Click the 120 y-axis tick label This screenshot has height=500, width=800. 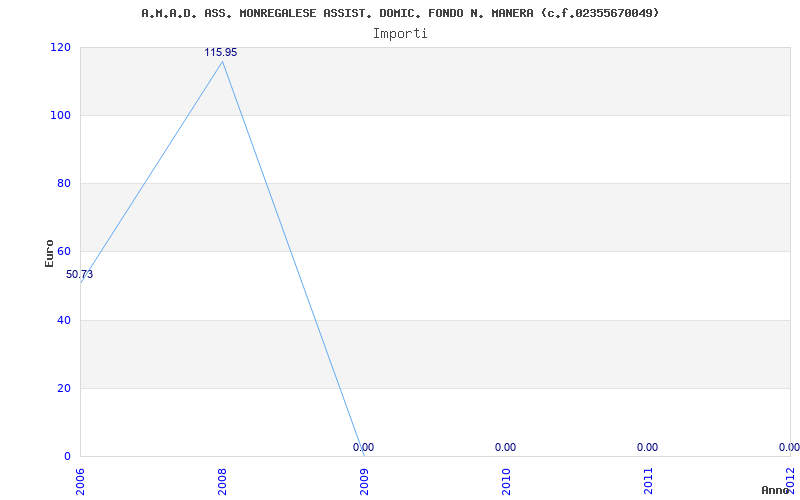60,47
